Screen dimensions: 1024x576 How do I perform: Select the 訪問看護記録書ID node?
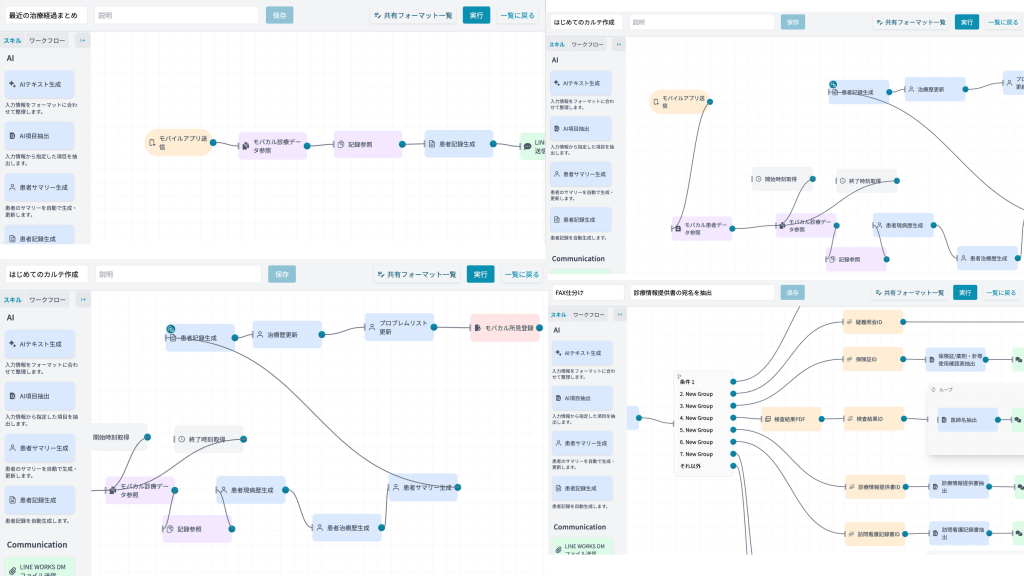pos(874,533)
